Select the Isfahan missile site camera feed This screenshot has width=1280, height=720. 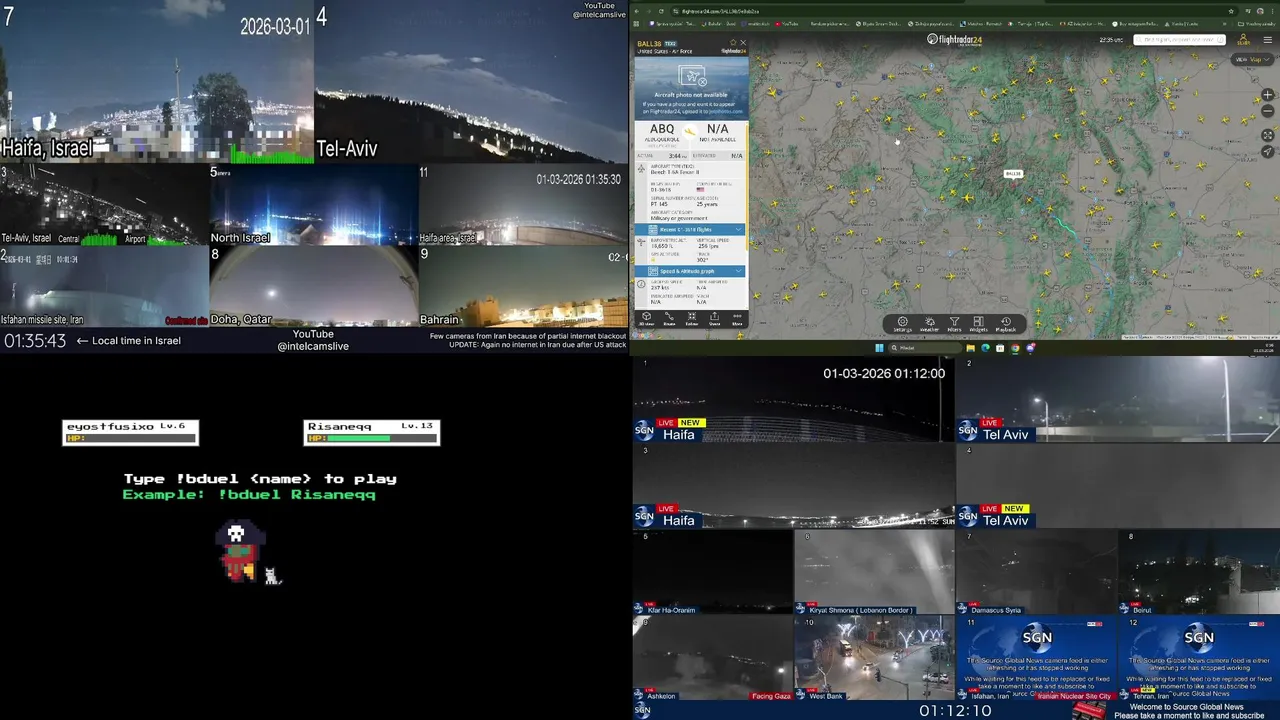point(104,287)
